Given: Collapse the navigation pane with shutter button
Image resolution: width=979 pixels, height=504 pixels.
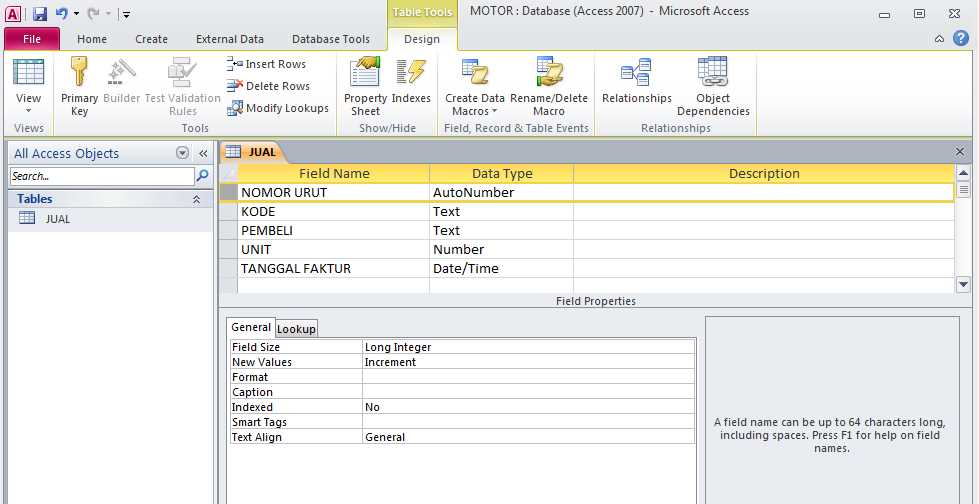Looking at the screenshot, I should pos(203,153).
